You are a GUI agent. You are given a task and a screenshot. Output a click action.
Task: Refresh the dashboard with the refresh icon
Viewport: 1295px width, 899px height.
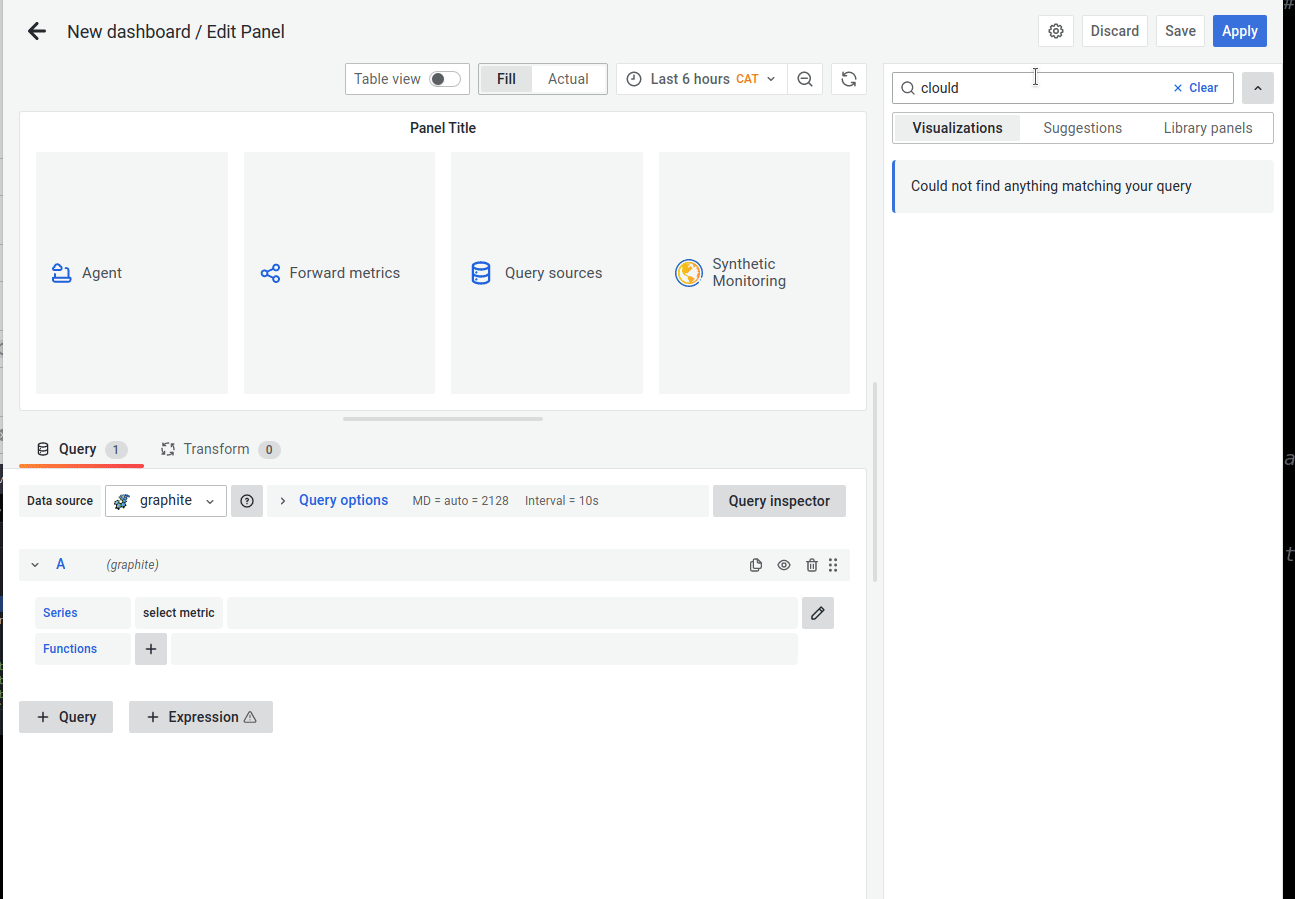tap(848, 78)
